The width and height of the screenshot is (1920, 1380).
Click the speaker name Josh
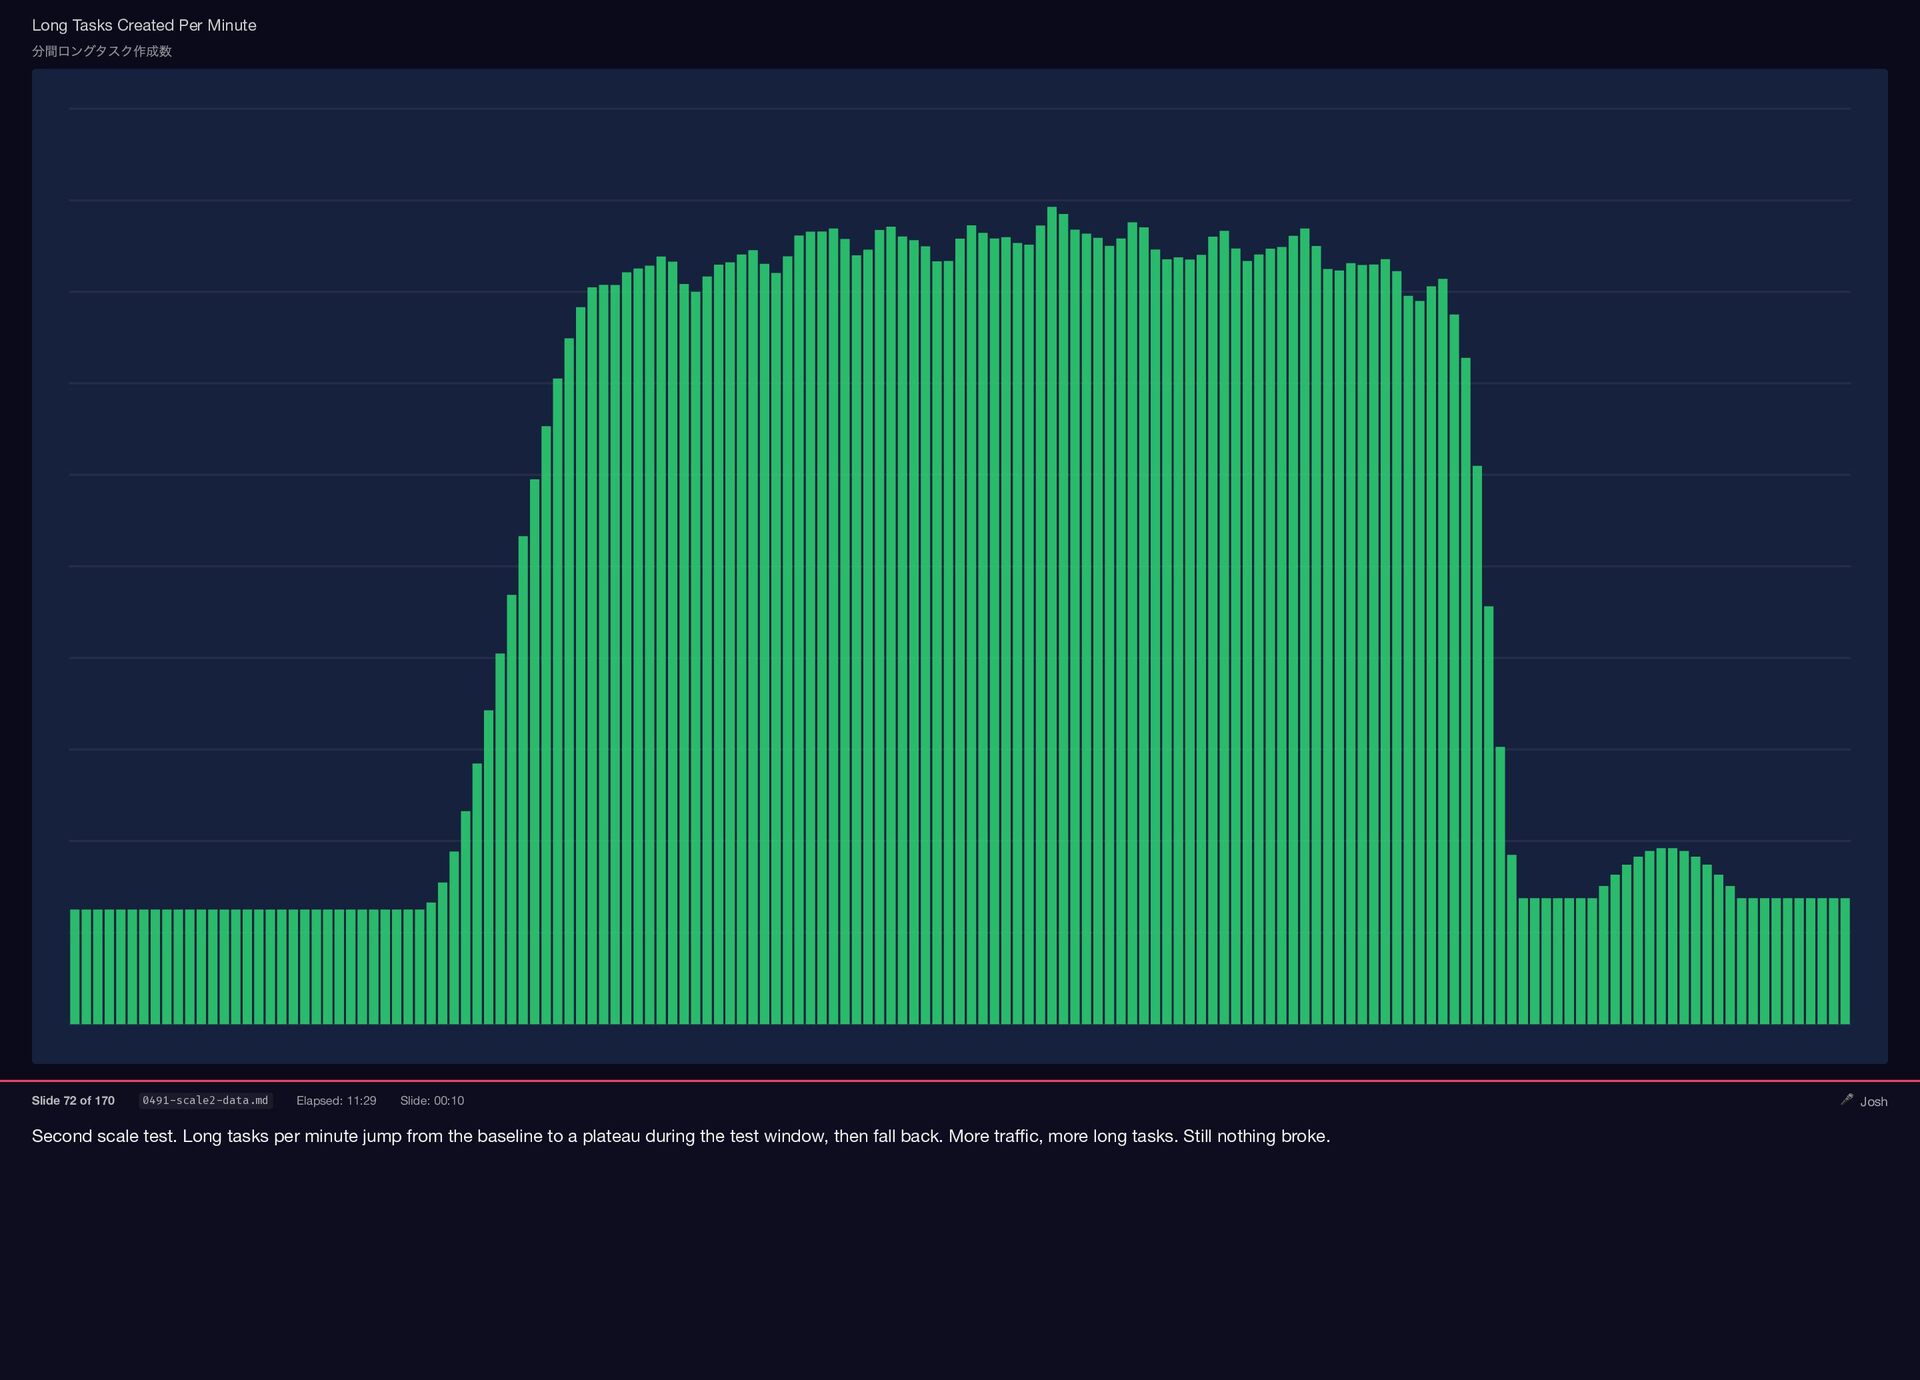[1873, 1101]
